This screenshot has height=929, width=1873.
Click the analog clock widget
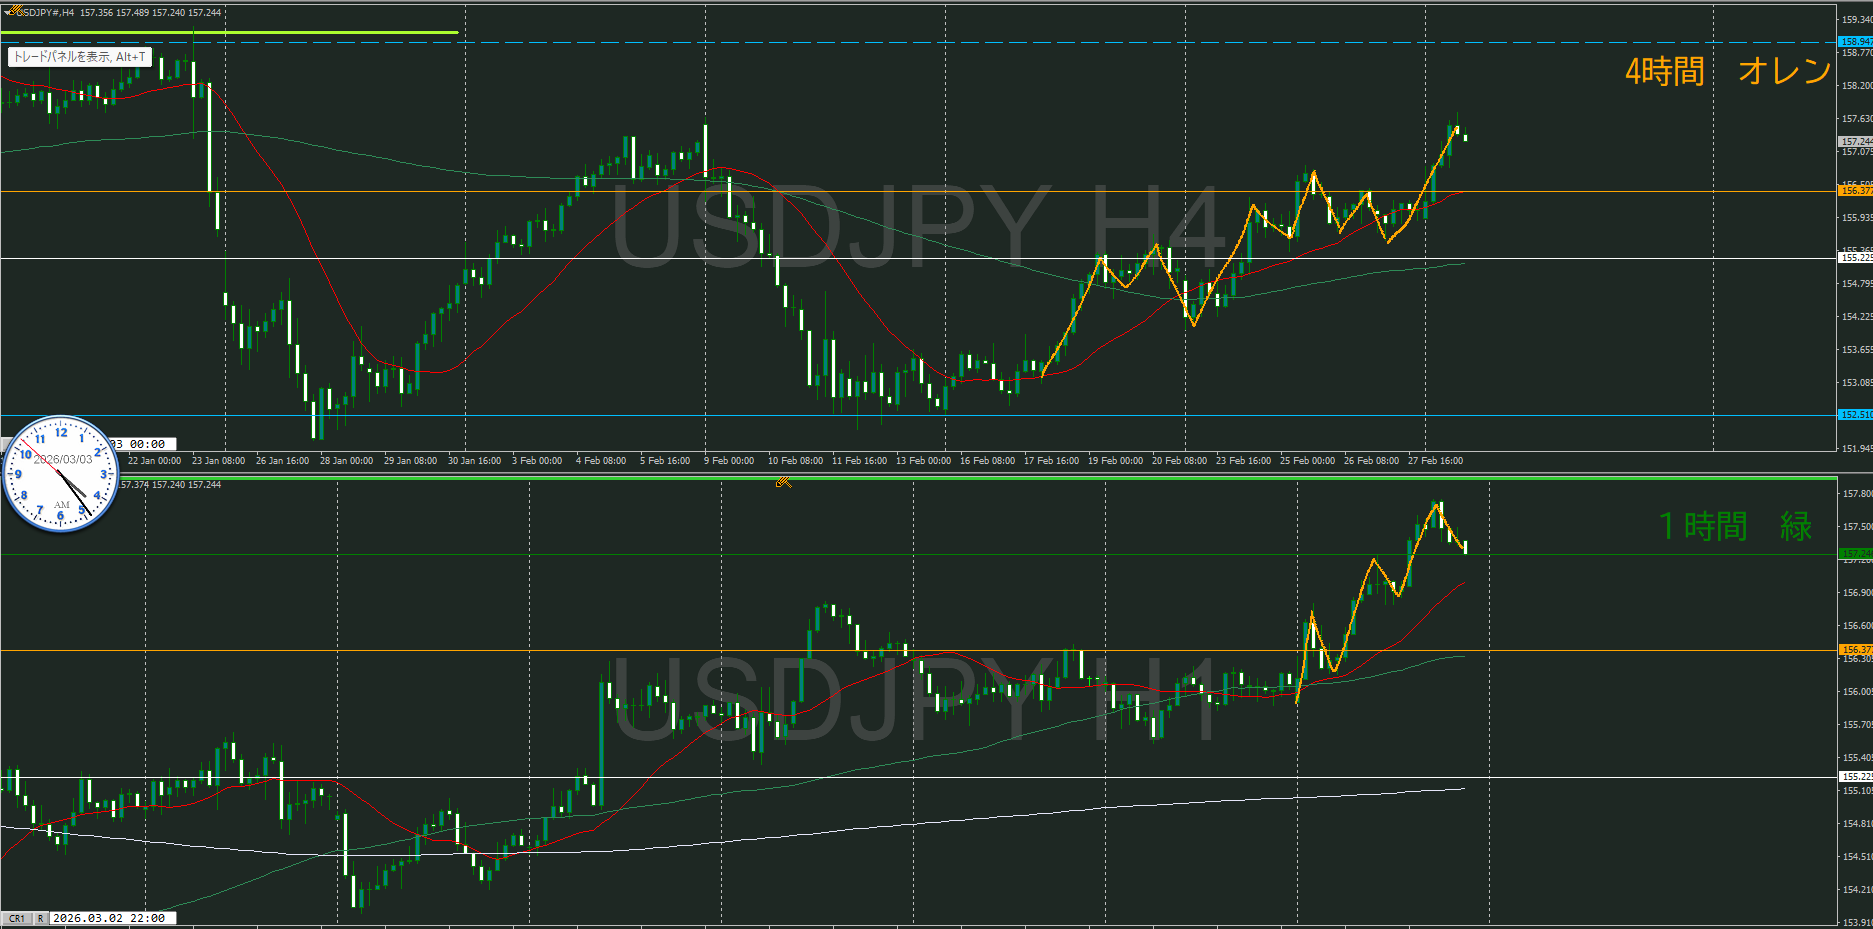point(61,473)
